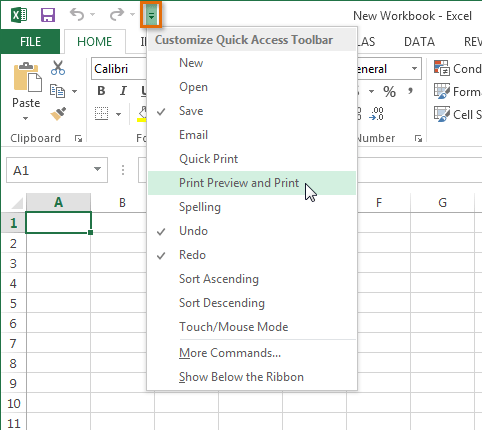
Task: Click the Font name box Calibri
Action: pyautogui.click(x=119, y=69)
